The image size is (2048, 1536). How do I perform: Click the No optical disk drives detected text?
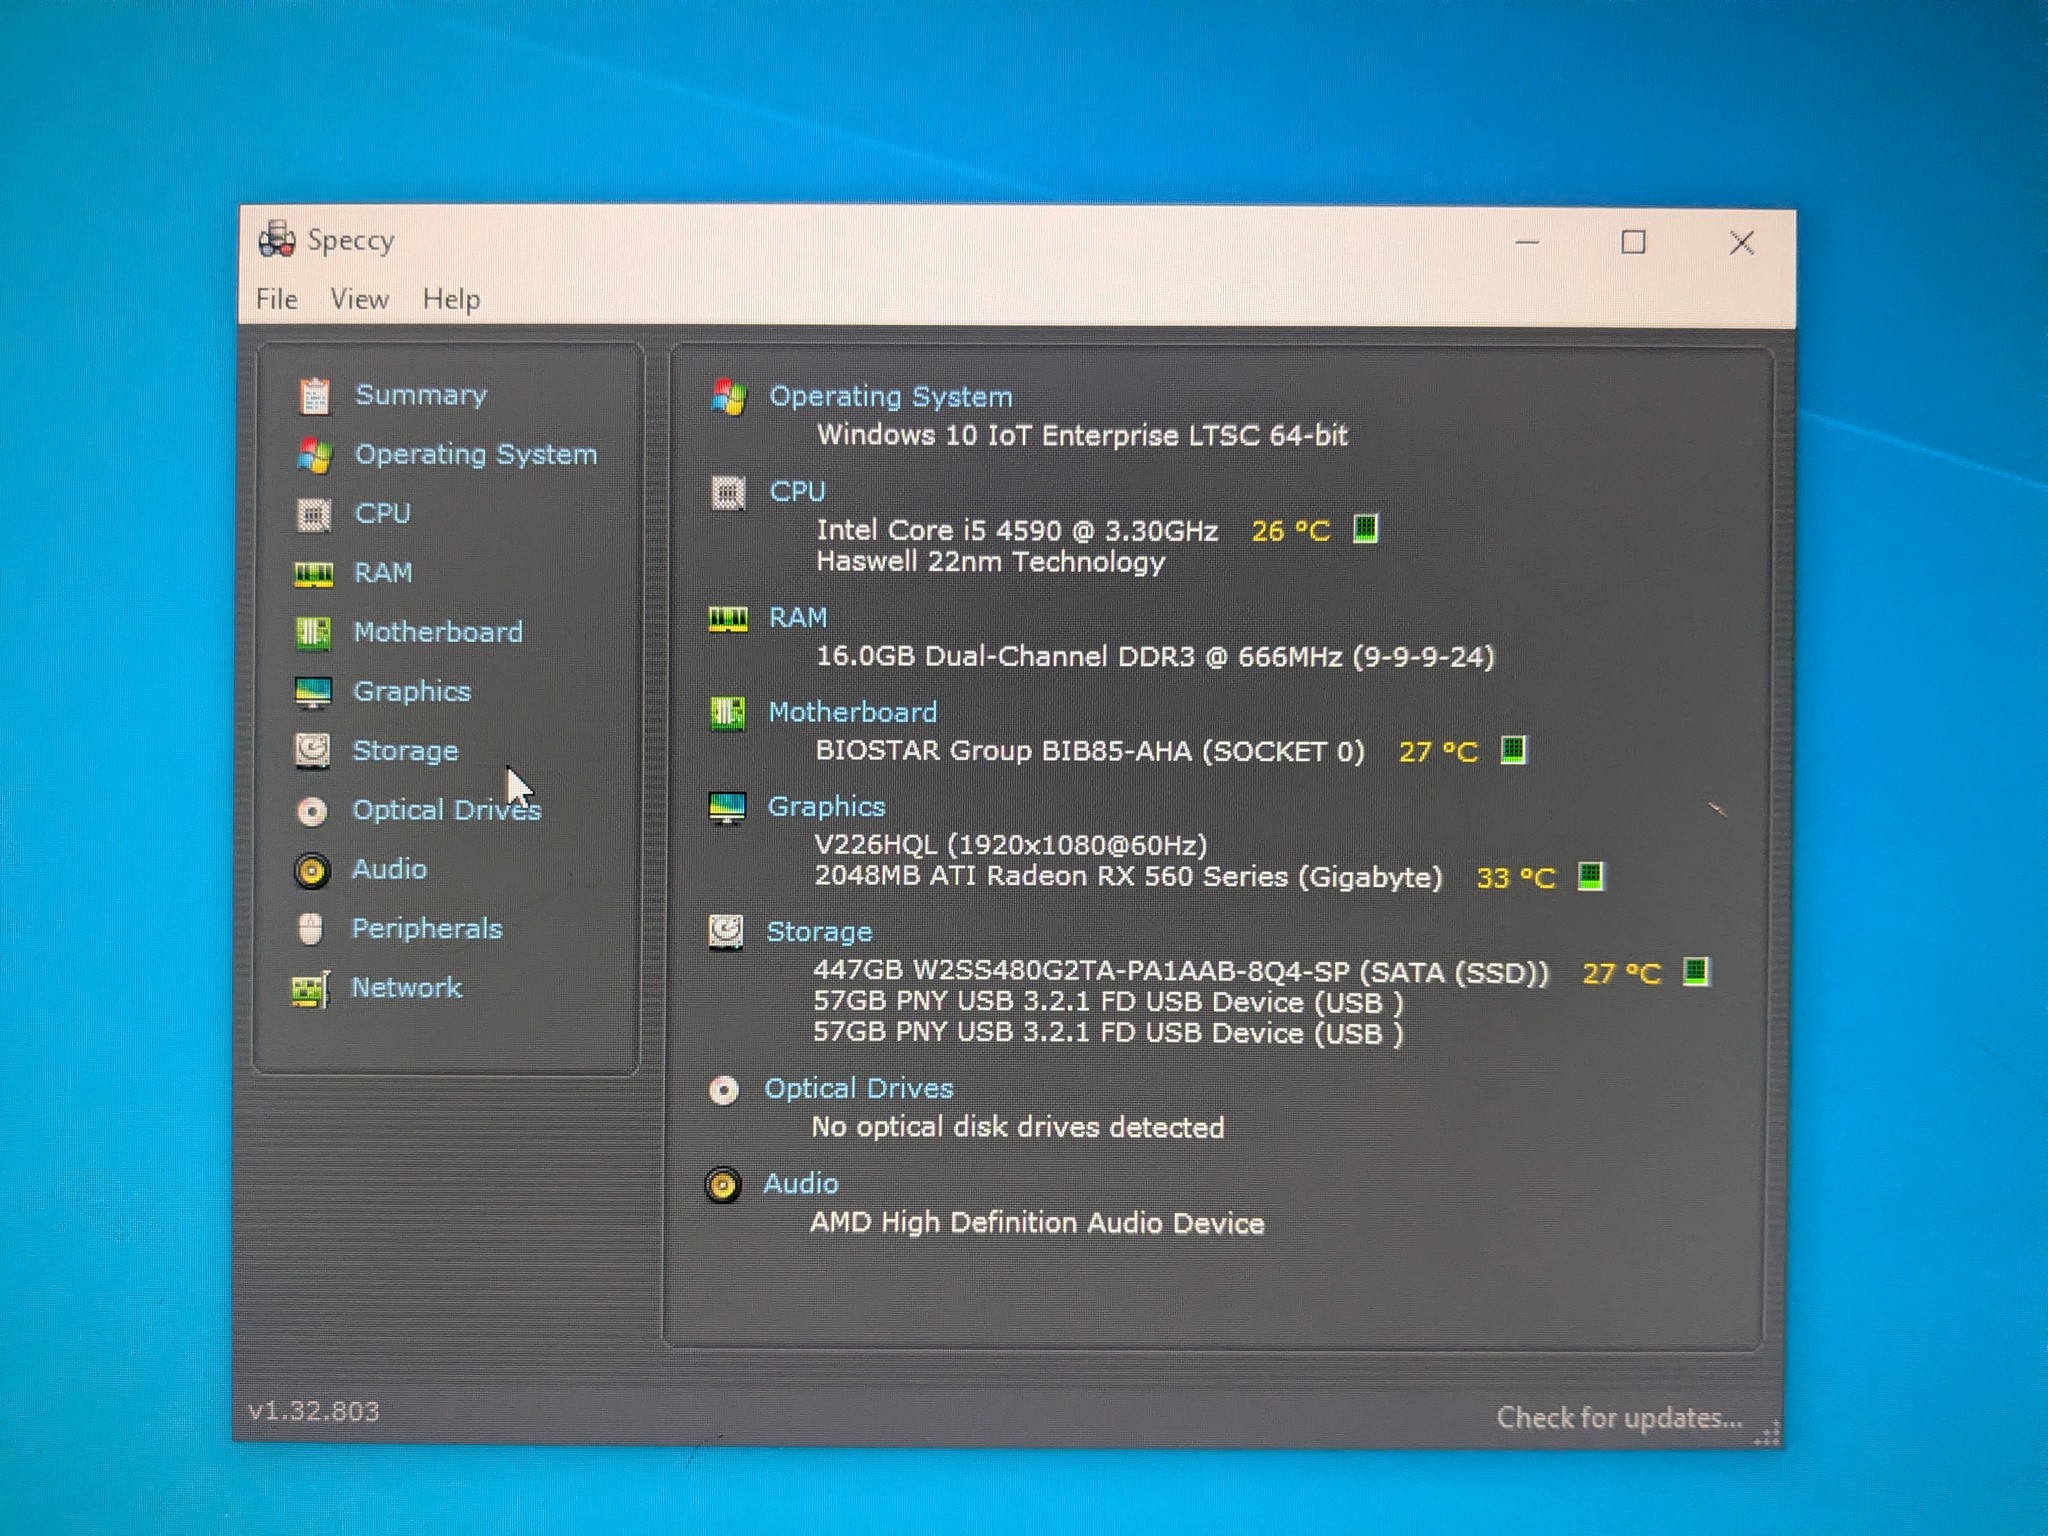click(1017, 1127)
